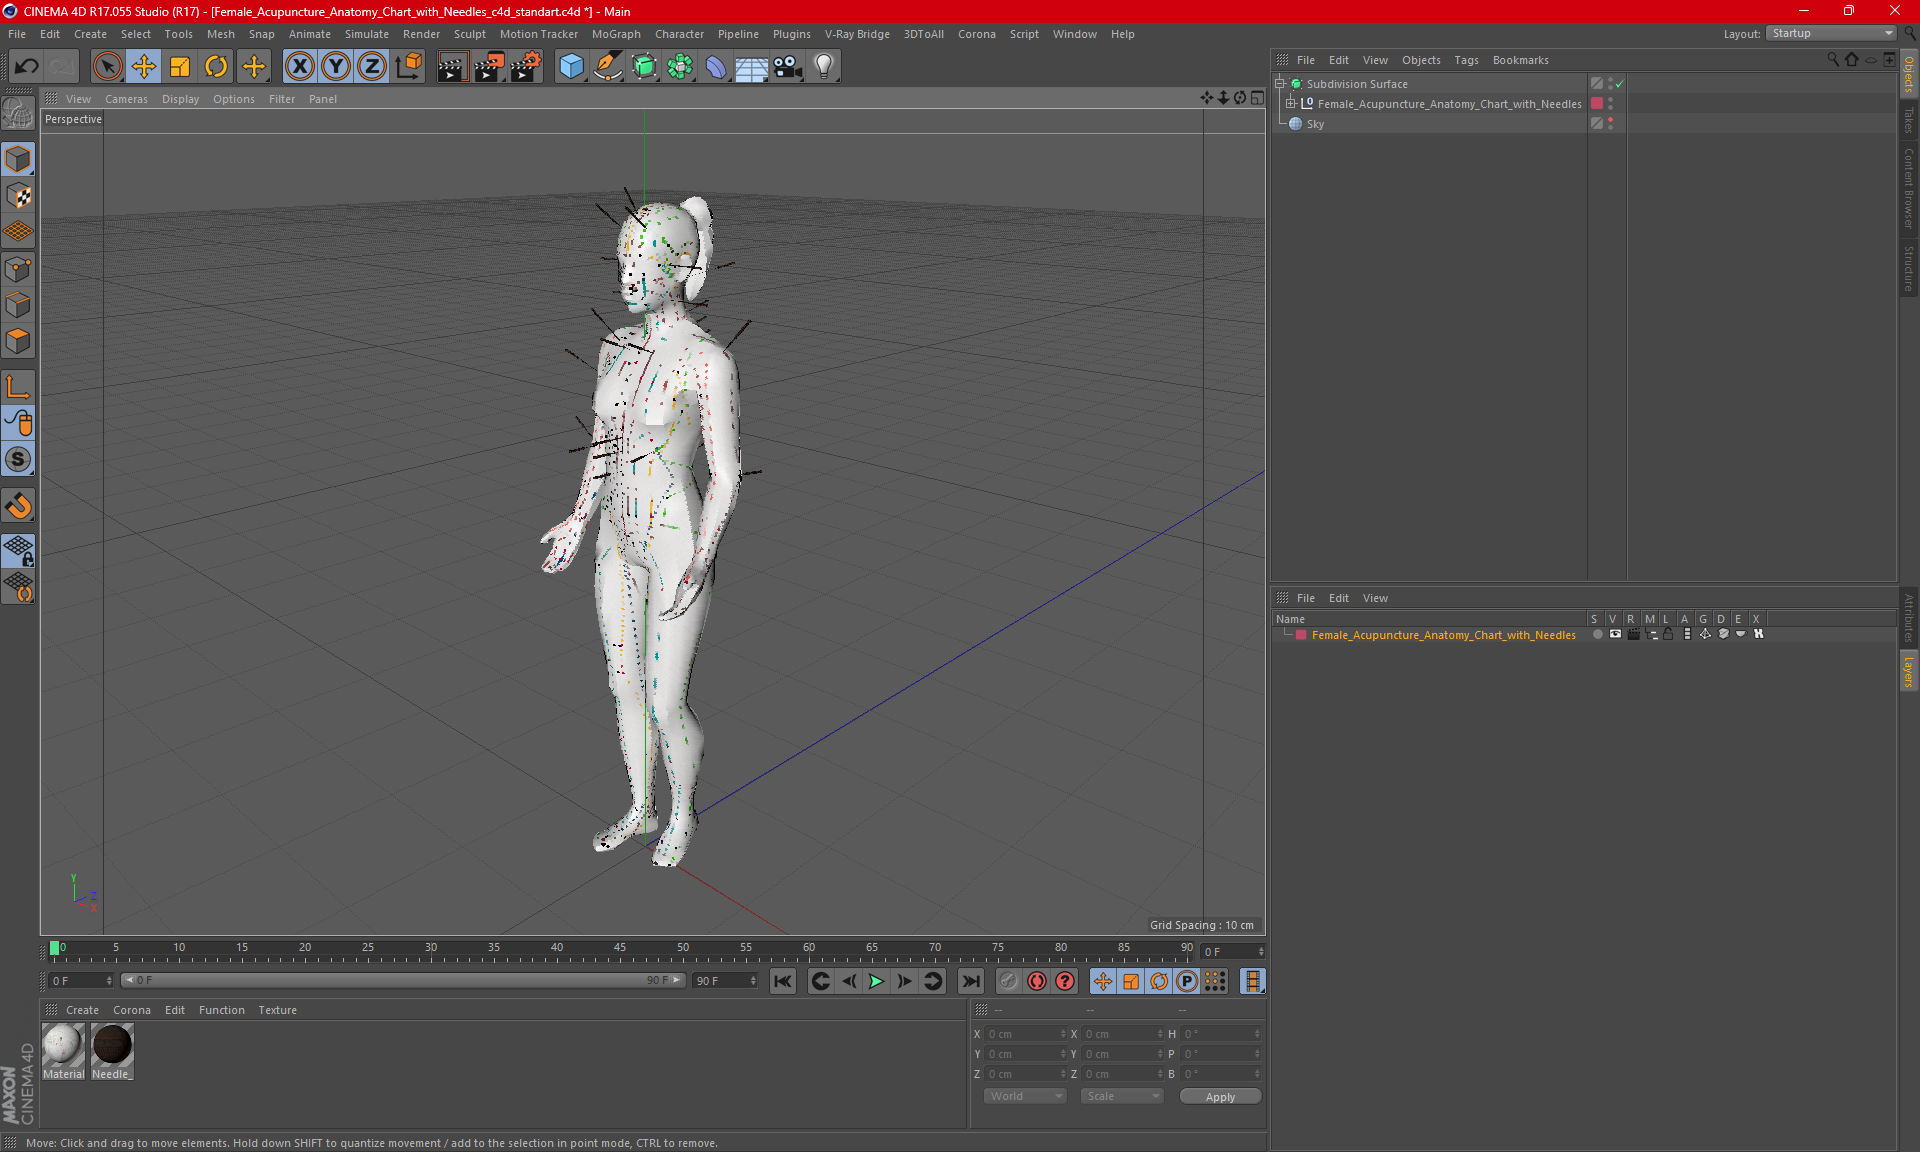Expand Female_Acupuncture_Anatomy_Chart_with_Needles object

[1291, 103]
